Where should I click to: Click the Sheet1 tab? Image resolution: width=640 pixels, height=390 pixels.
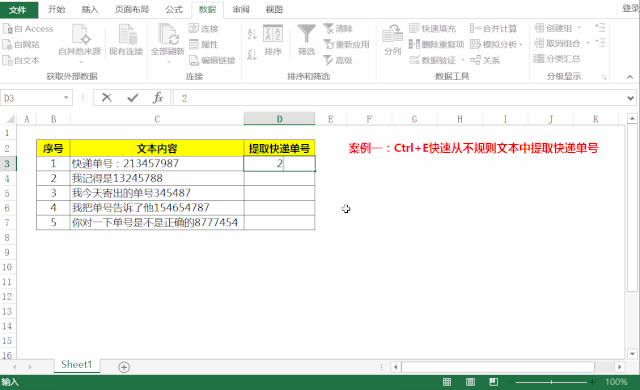[x=77, y=364]
